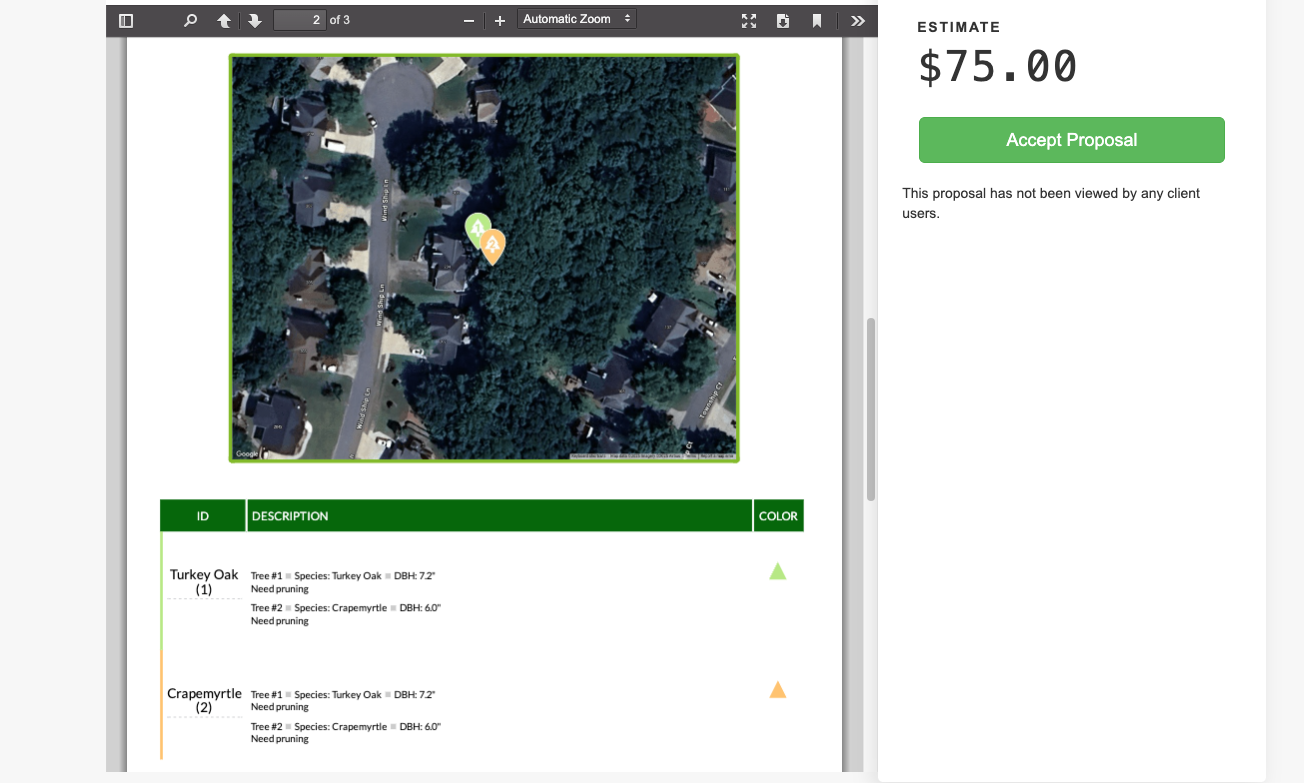This screenshot has width=1304, height=783.
Task: Zoom out with the minus icon
Action: [x=468, y=20]
